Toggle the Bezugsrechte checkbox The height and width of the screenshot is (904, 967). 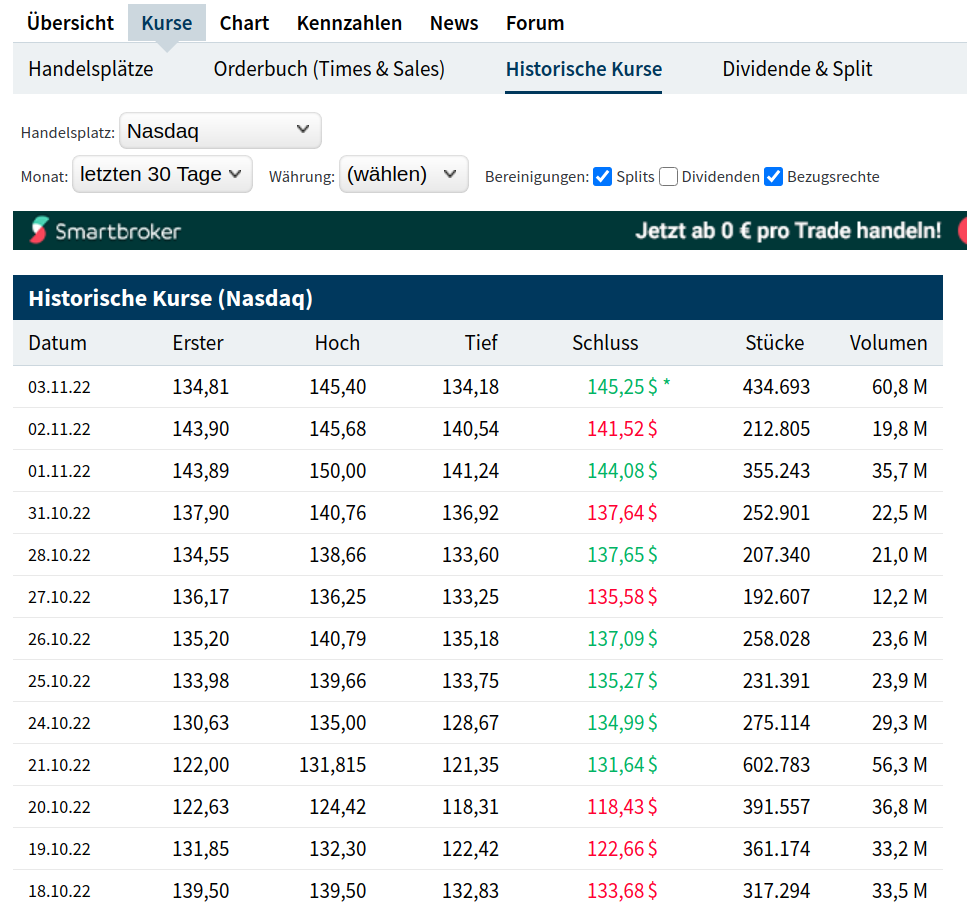click(773, 177)
